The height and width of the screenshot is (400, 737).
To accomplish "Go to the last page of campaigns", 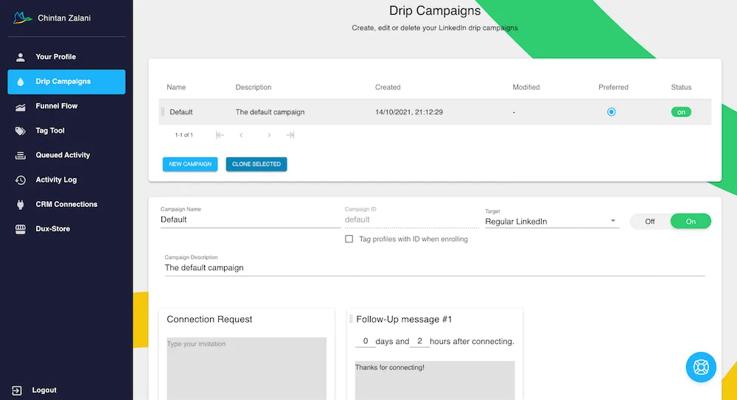I will pyautogui.click(x=290, y=135).
